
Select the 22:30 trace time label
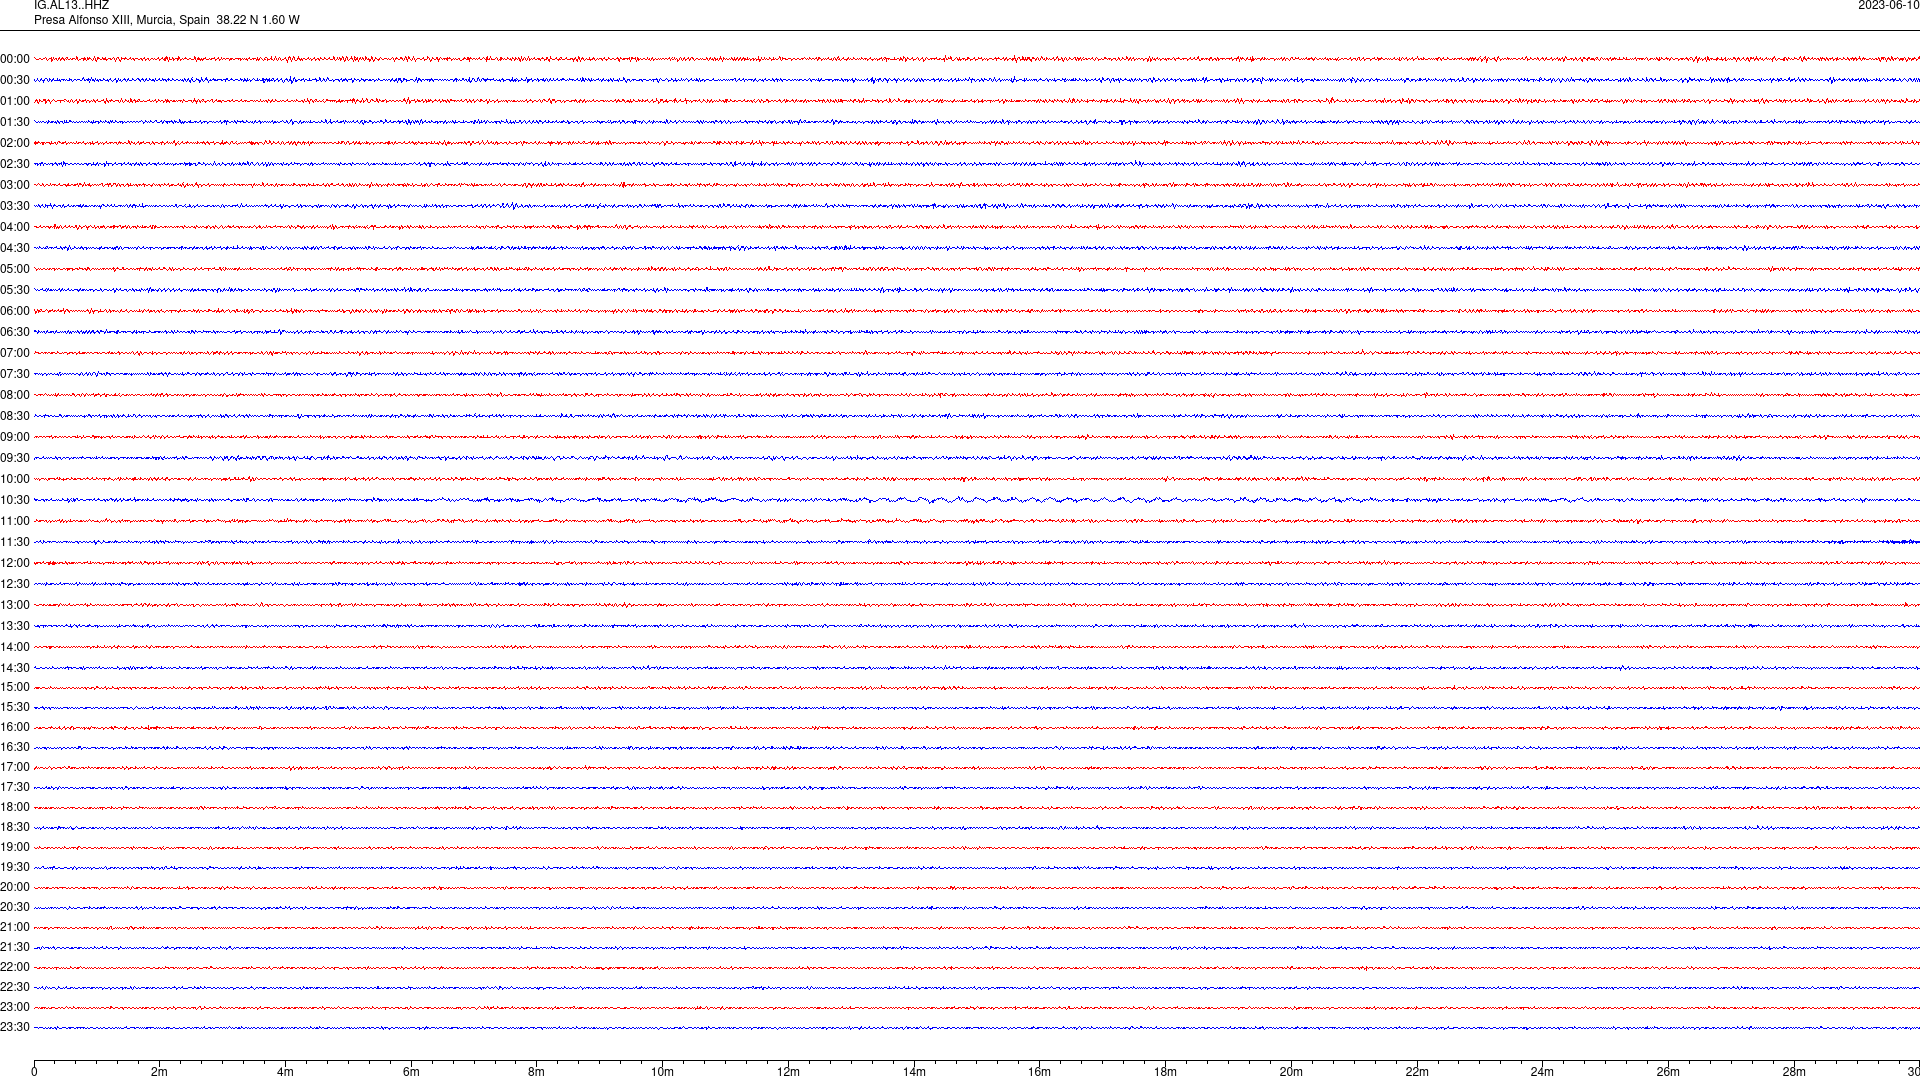pos(15,987)
